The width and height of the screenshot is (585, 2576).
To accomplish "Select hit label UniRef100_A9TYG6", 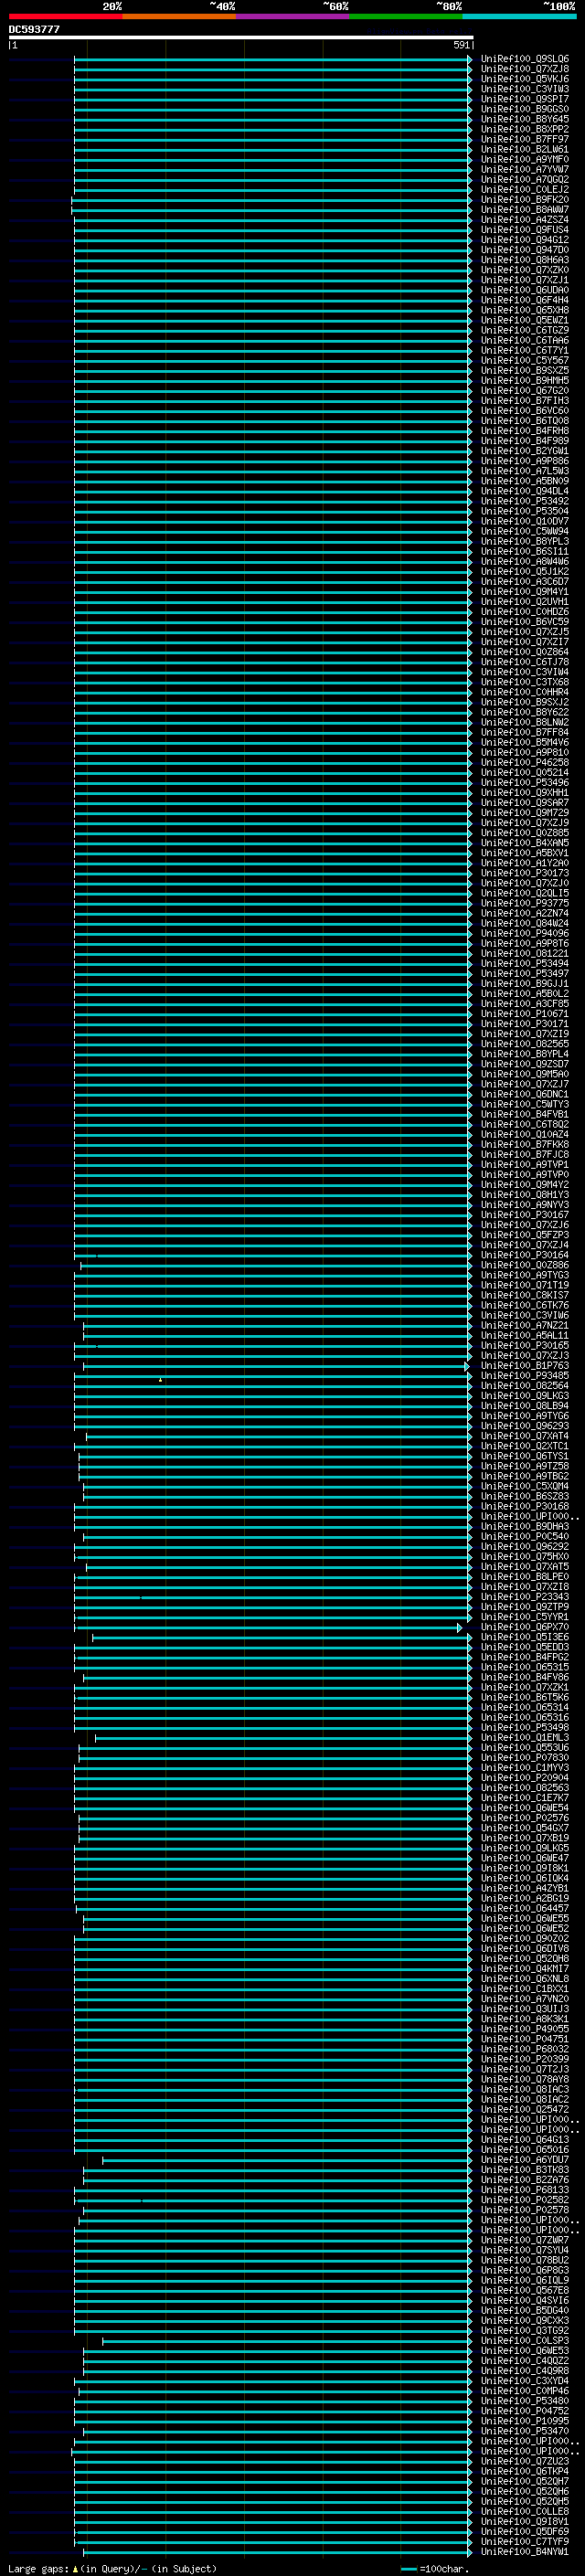I will [525, 1416].
